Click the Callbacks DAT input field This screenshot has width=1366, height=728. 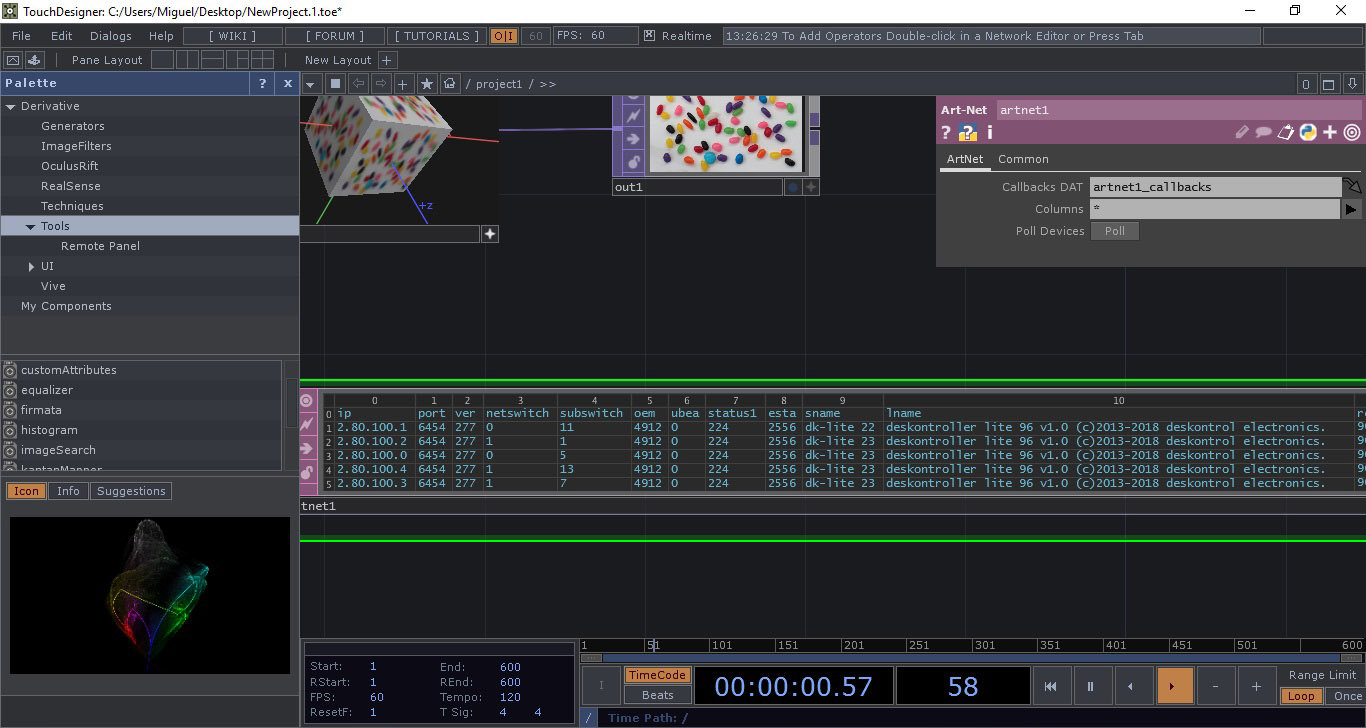click(1216, 187)
